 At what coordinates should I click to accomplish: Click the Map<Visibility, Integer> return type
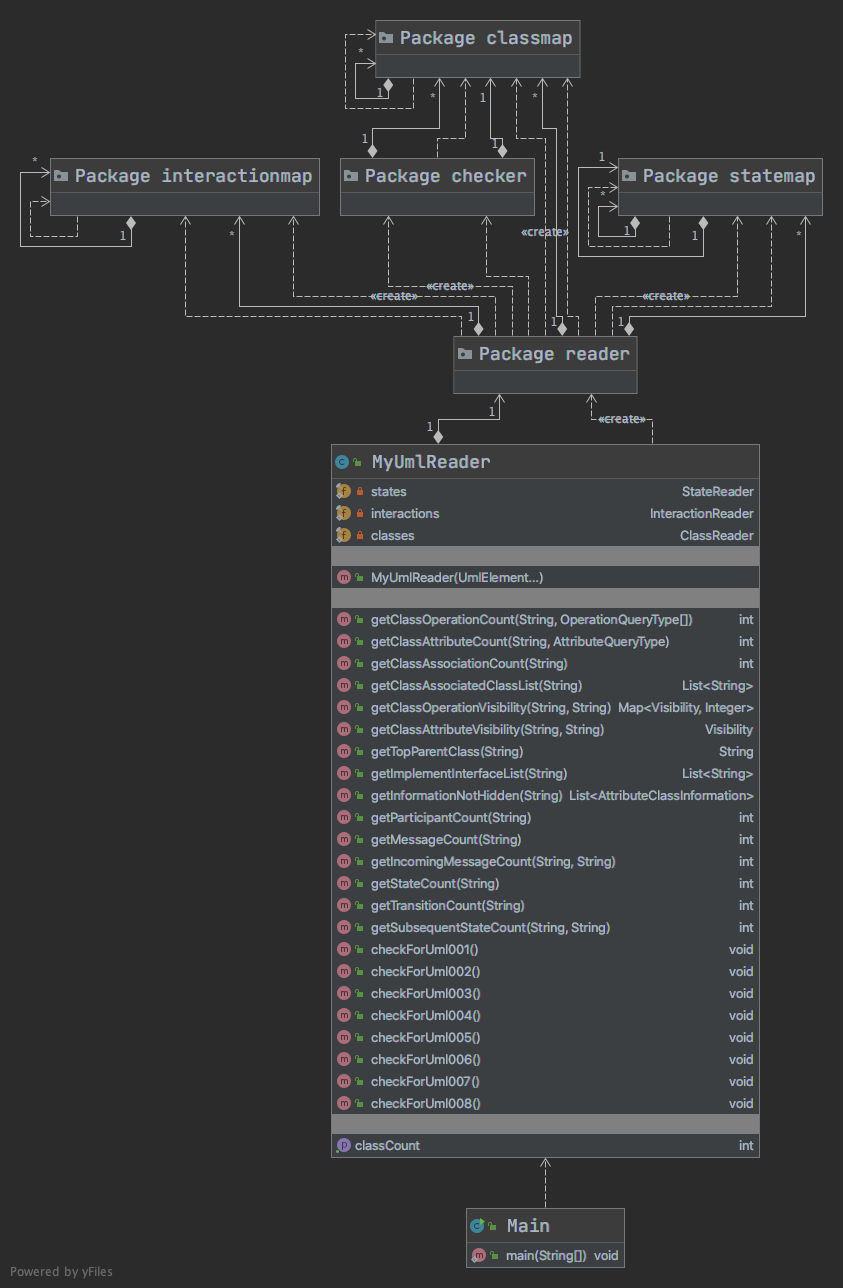686,707
